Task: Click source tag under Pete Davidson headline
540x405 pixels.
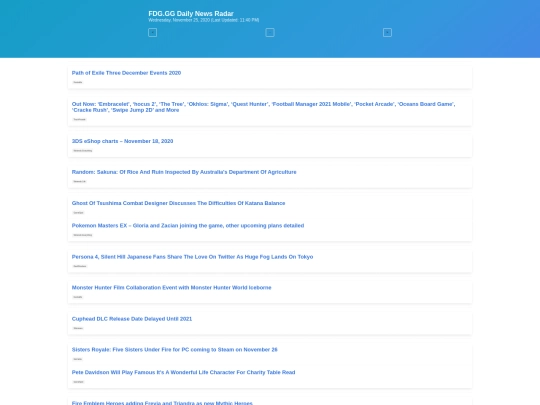Action: coord(79,382)
